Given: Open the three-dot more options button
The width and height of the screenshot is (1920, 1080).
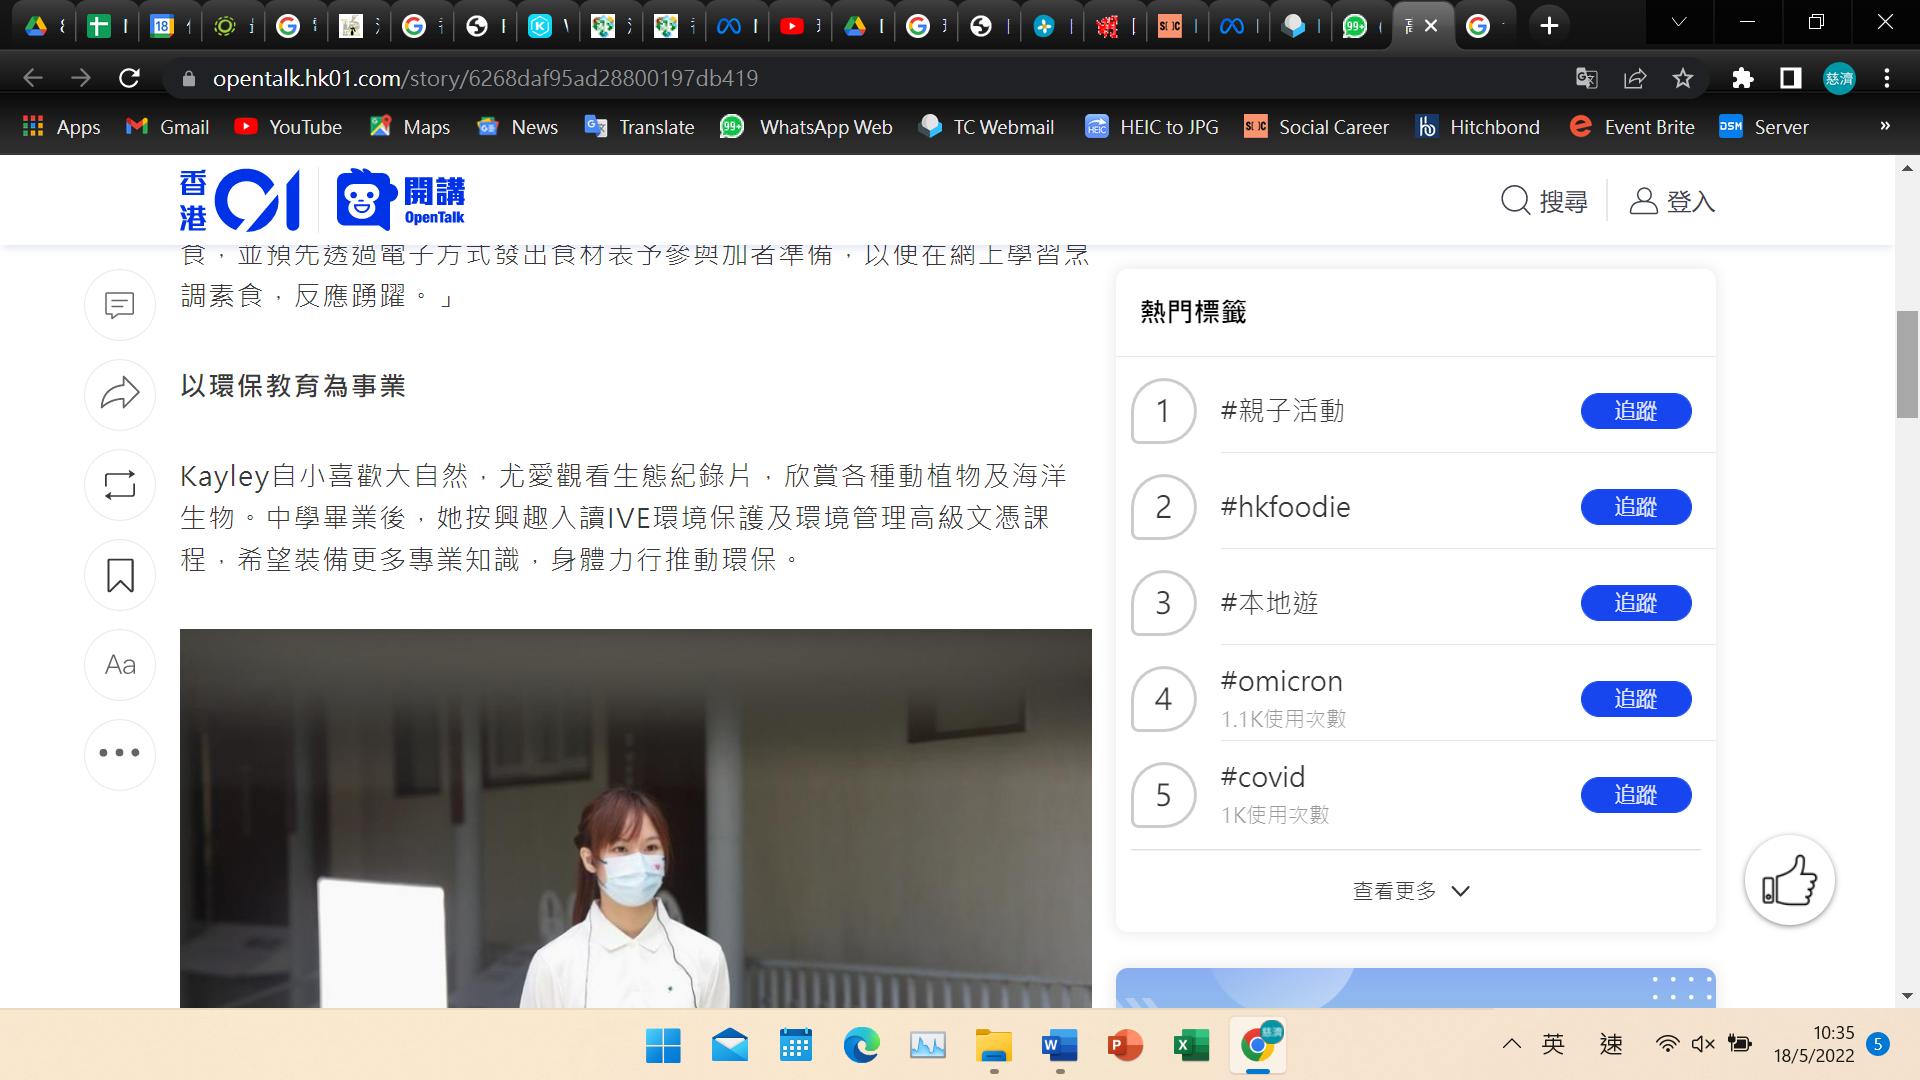Looking at the screenshot, I should [120, 753].
